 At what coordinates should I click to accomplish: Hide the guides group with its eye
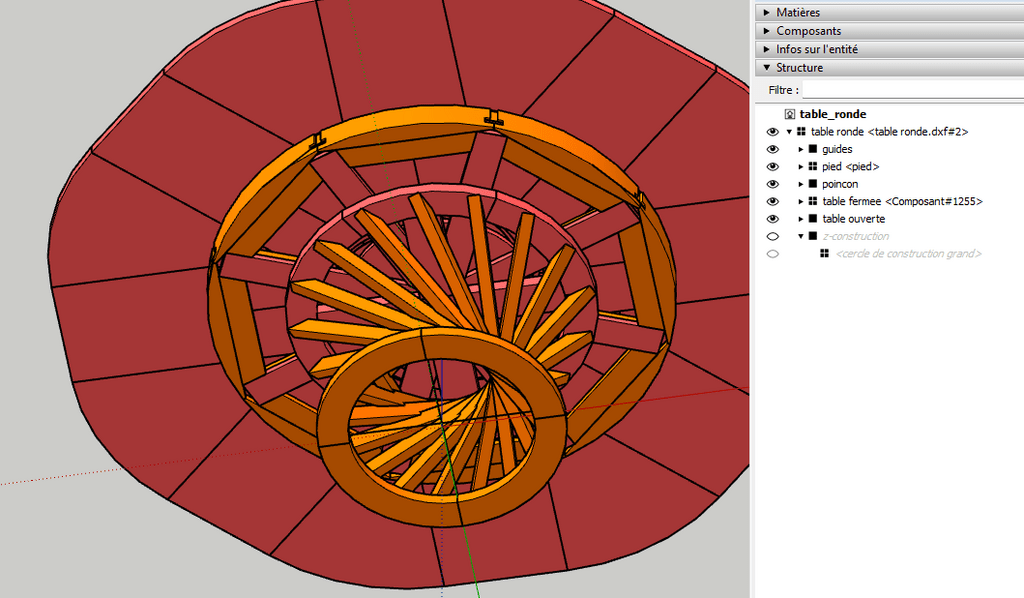tap(772, 149)
